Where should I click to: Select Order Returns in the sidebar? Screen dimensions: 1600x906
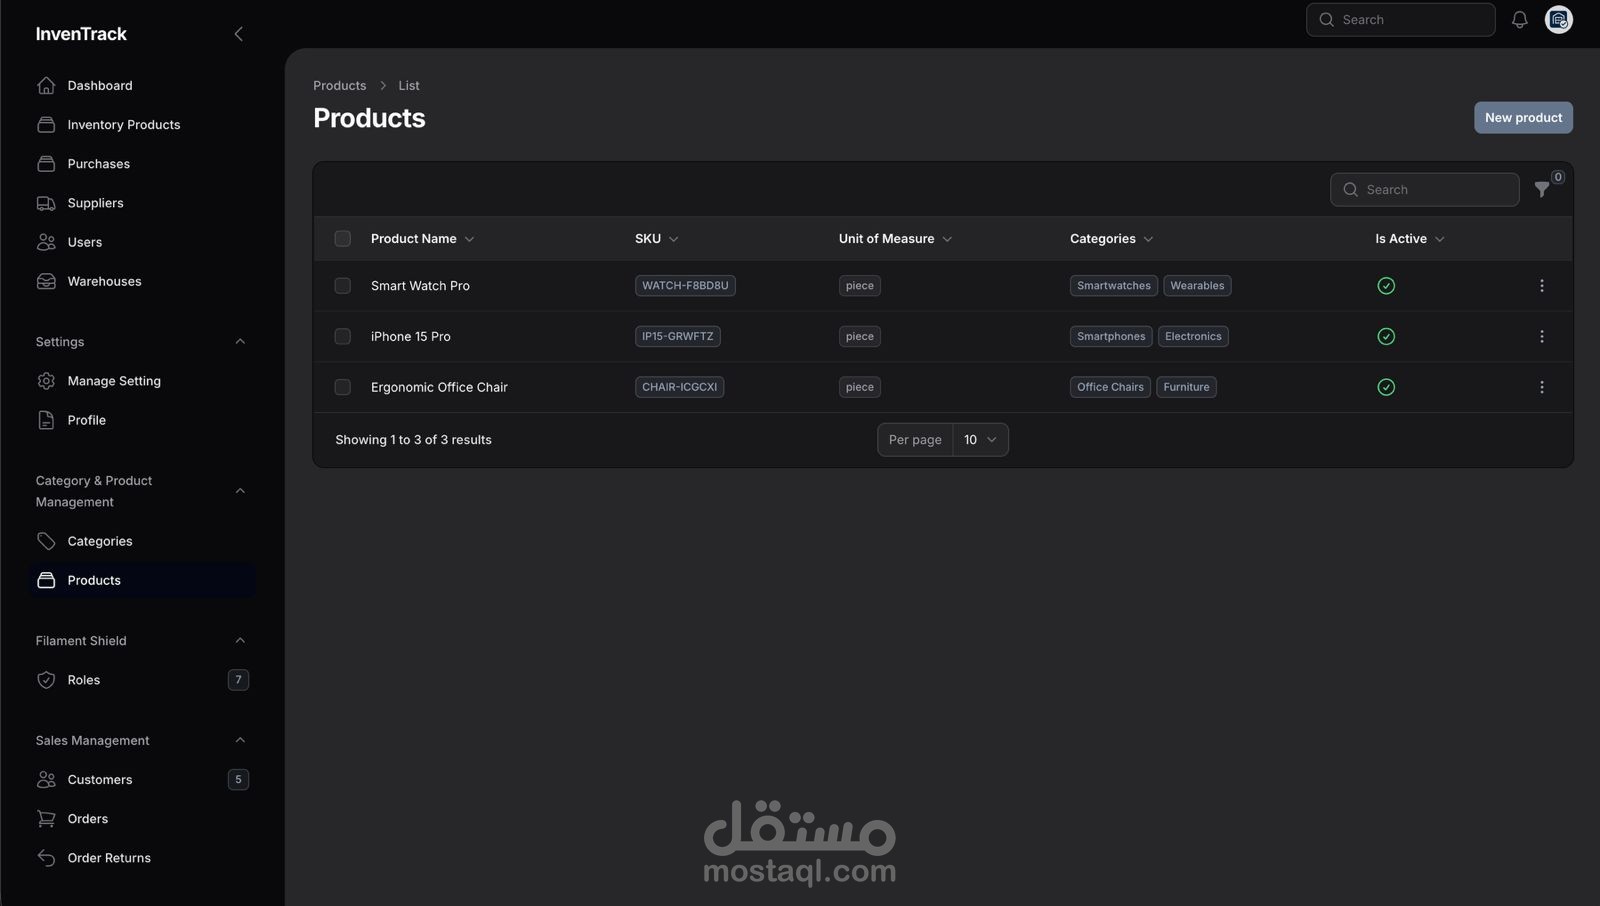click(108, 857)
